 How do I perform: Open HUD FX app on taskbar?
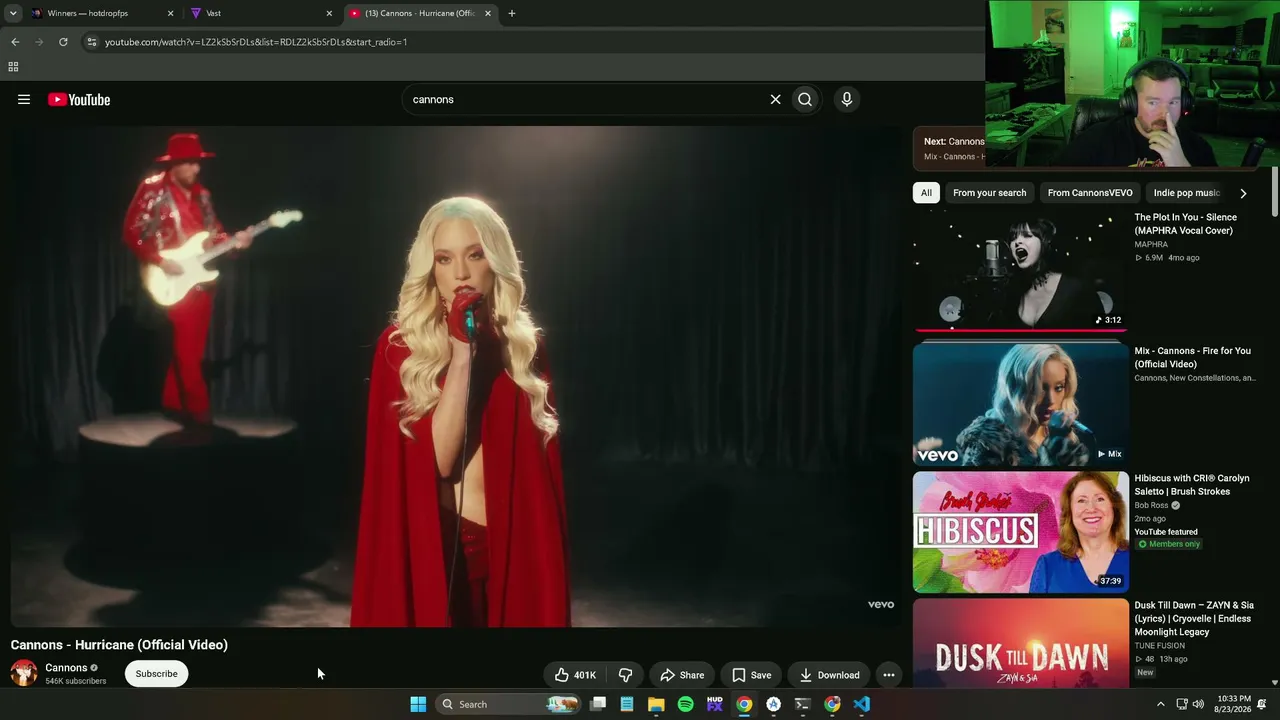[x=714, y=704]
